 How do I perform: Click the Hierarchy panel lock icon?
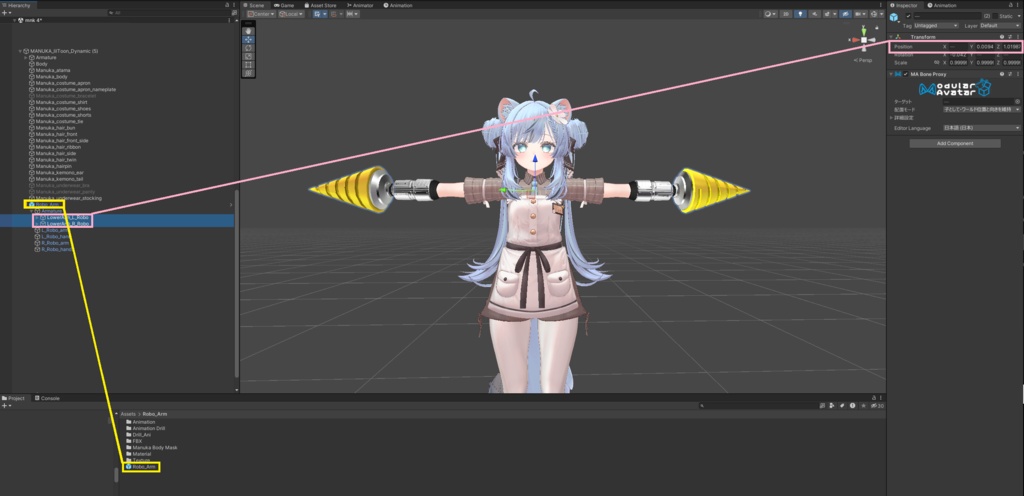pyautogui.click(x=228, y=5)
